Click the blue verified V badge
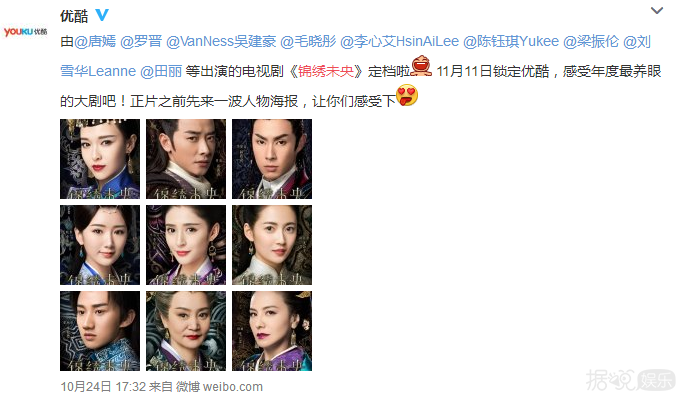 pyautogui.click(x=102, y=15)
